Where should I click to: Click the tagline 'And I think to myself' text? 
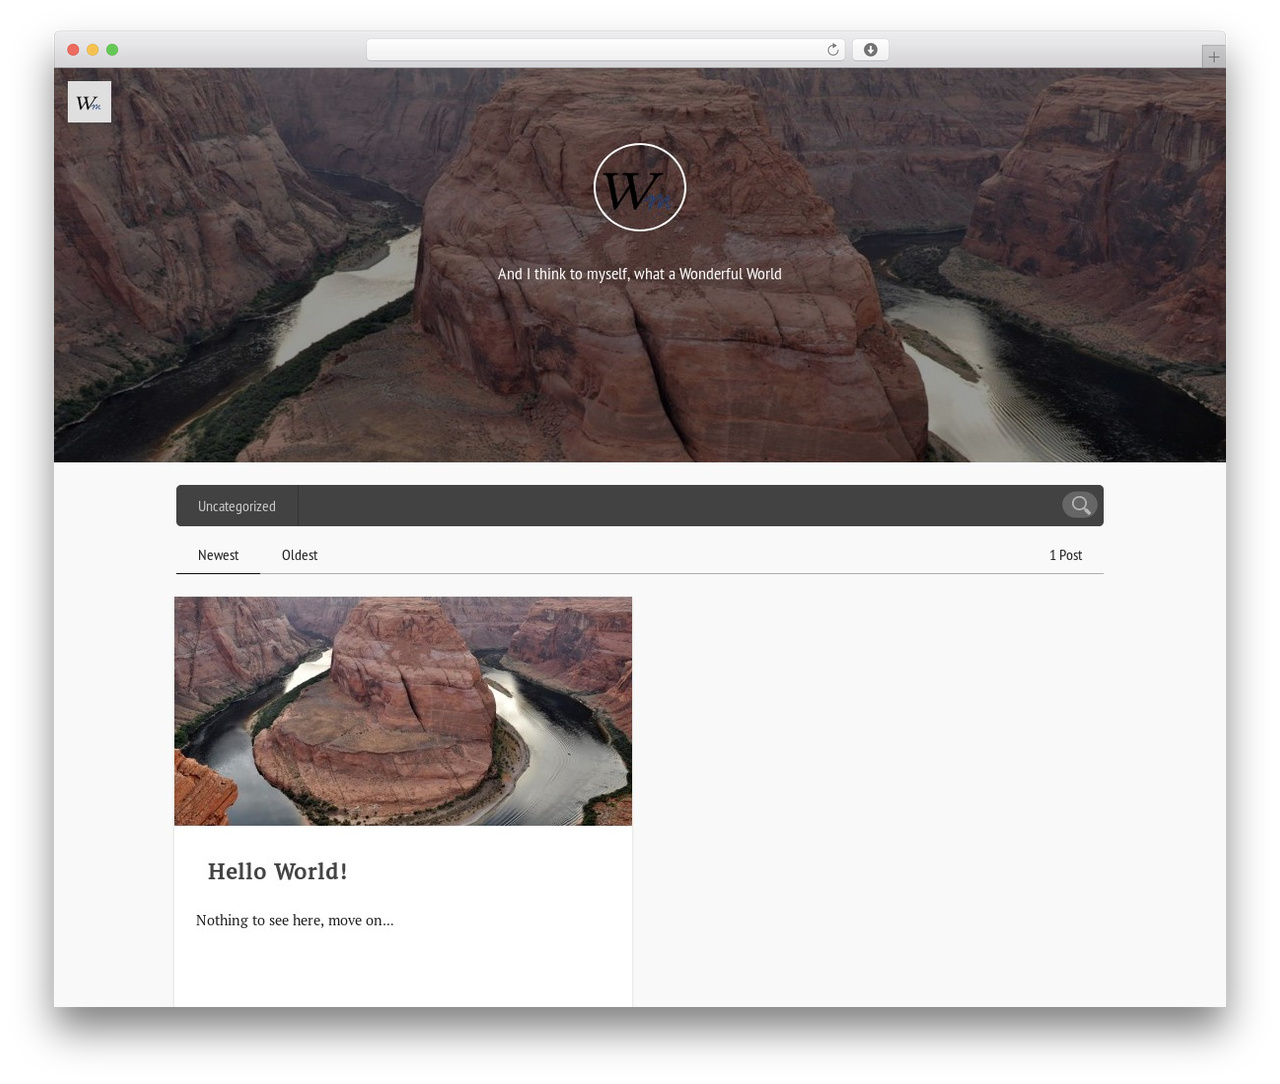coord(640,274)
